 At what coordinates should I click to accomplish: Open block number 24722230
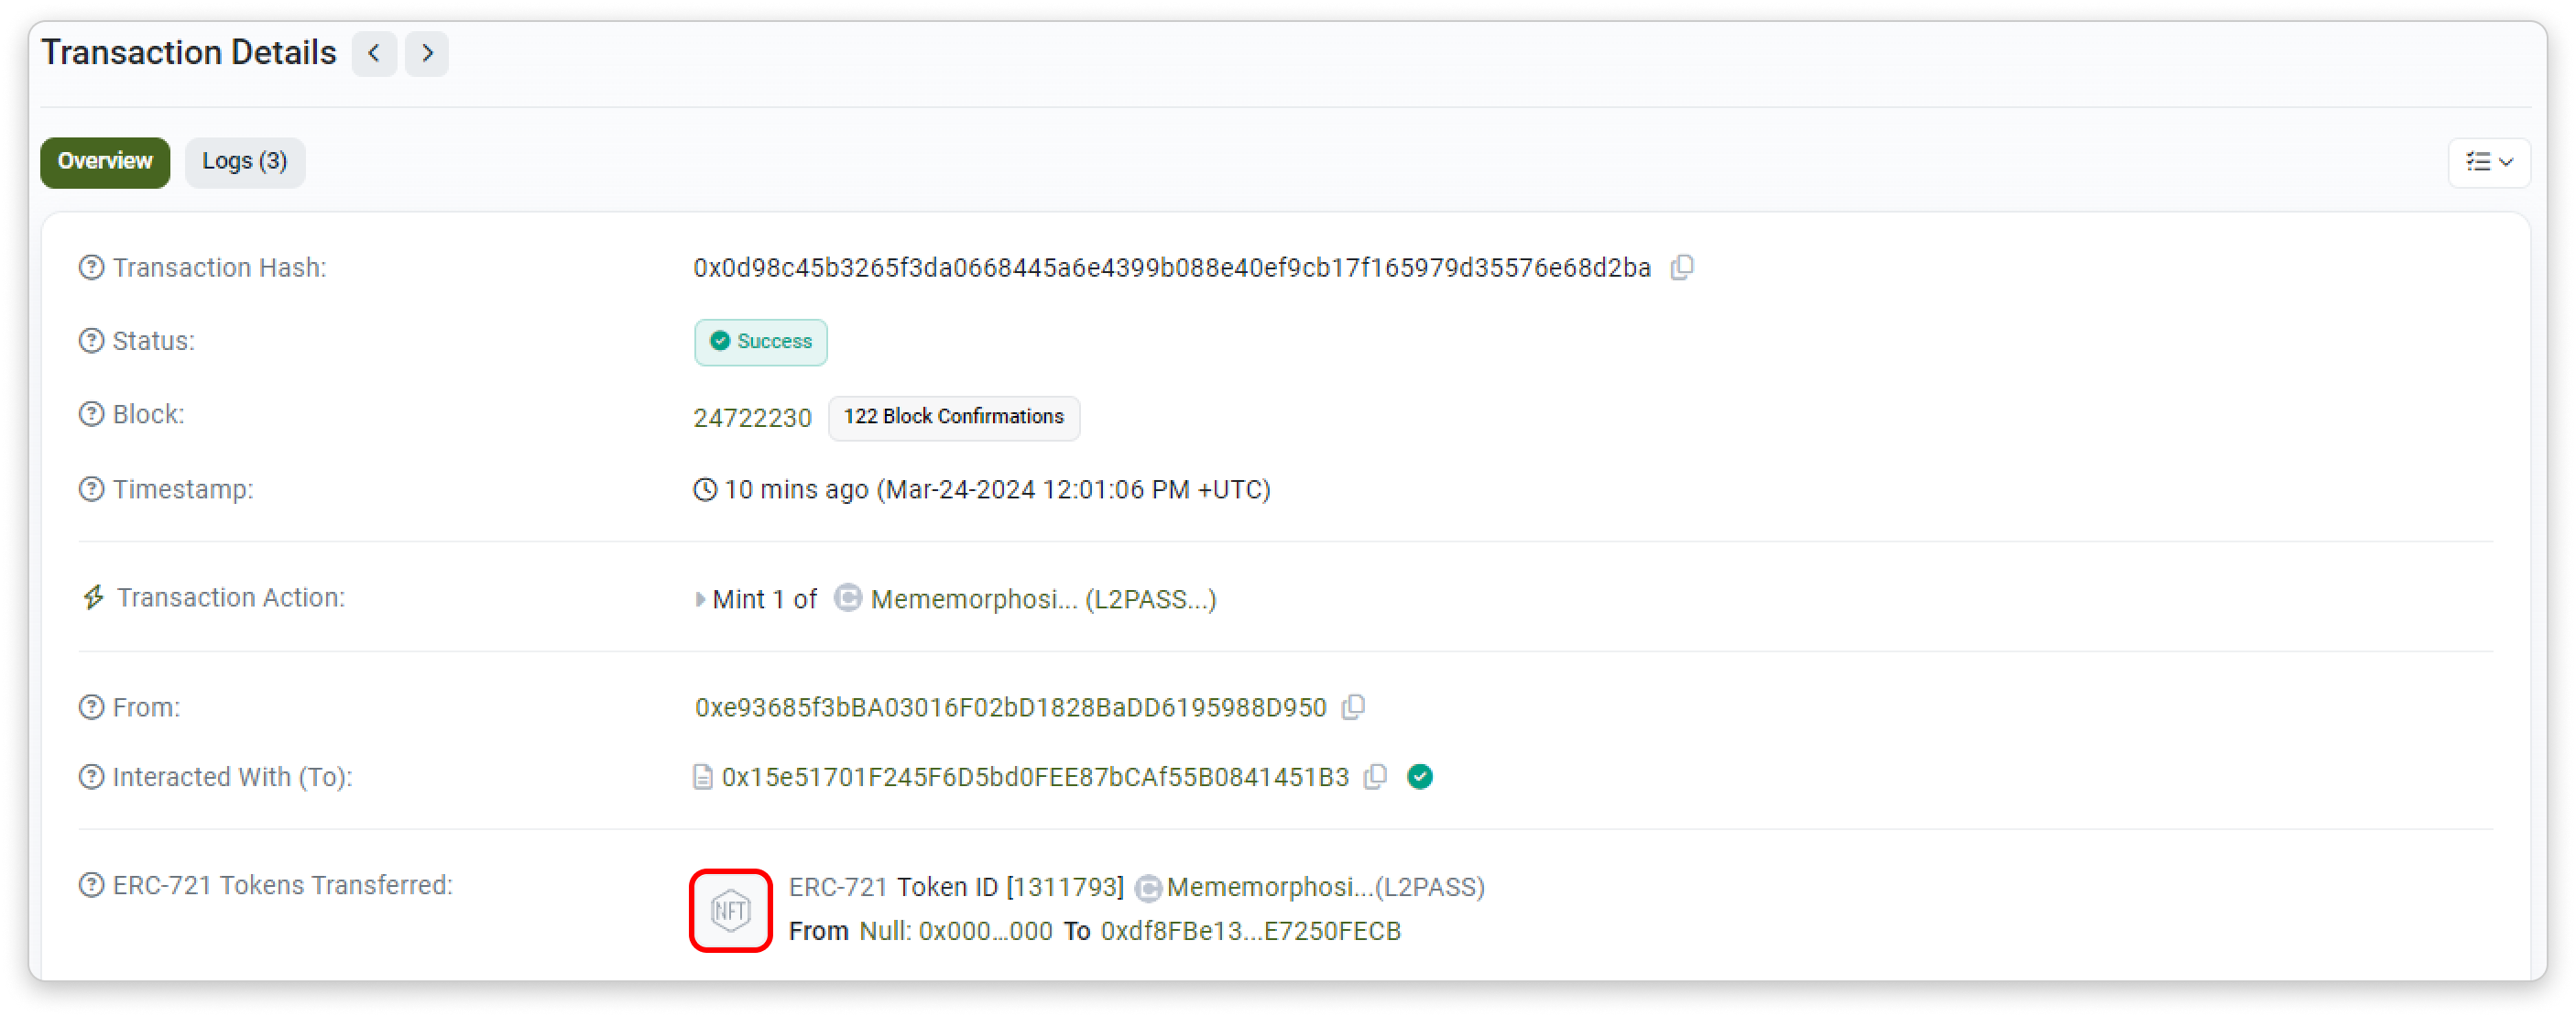(752, 418)
